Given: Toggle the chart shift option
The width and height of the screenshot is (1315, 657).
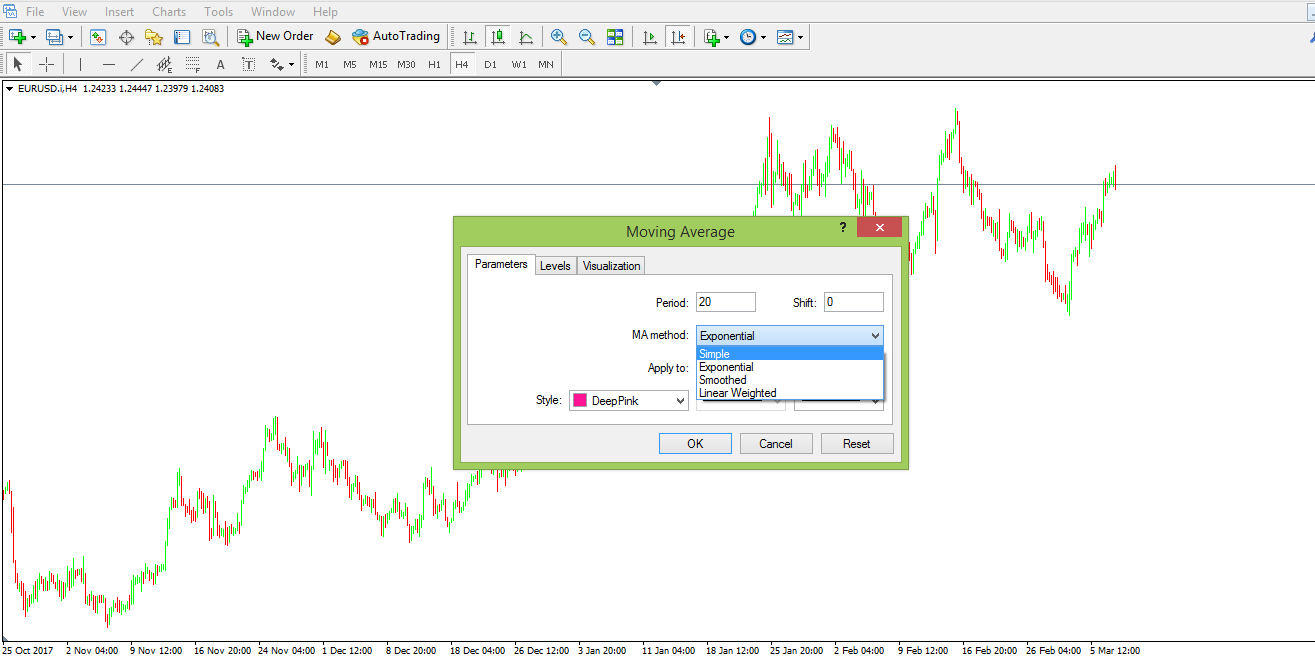Looking at the screenshot, I should coord(679,37).
